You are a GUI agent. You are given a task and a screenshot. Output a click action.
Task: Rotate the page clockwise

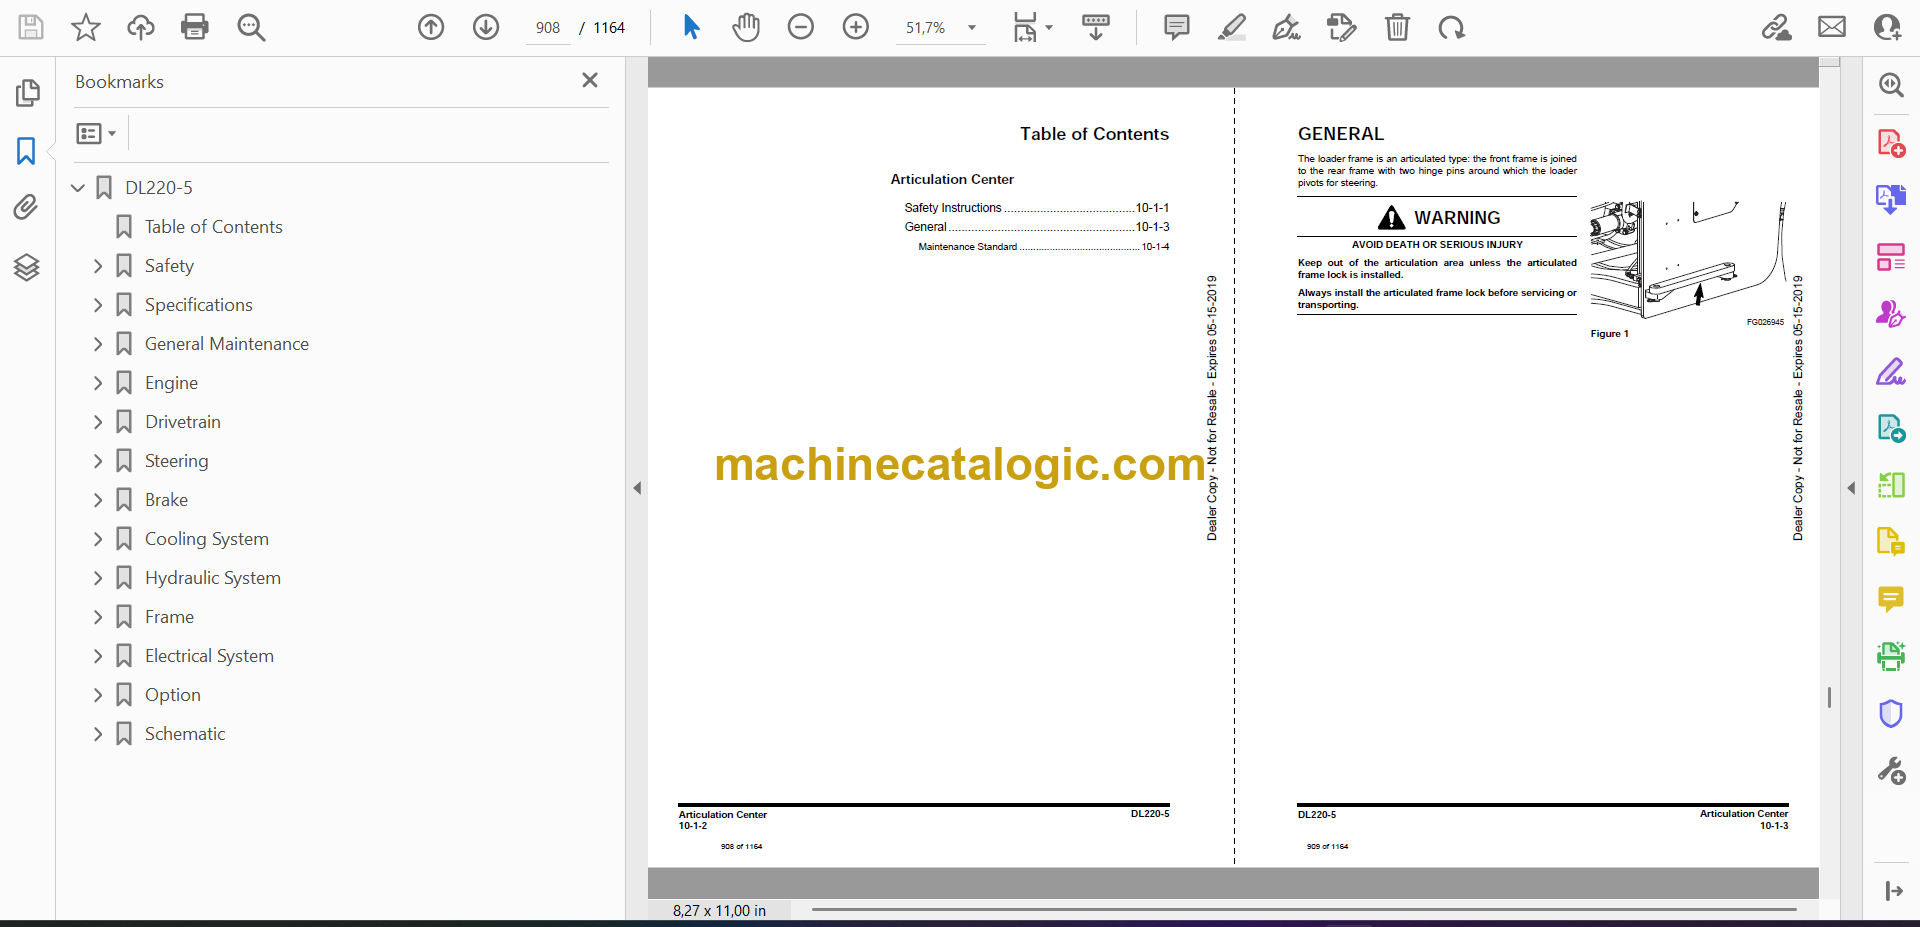[x=1451, y=27]
